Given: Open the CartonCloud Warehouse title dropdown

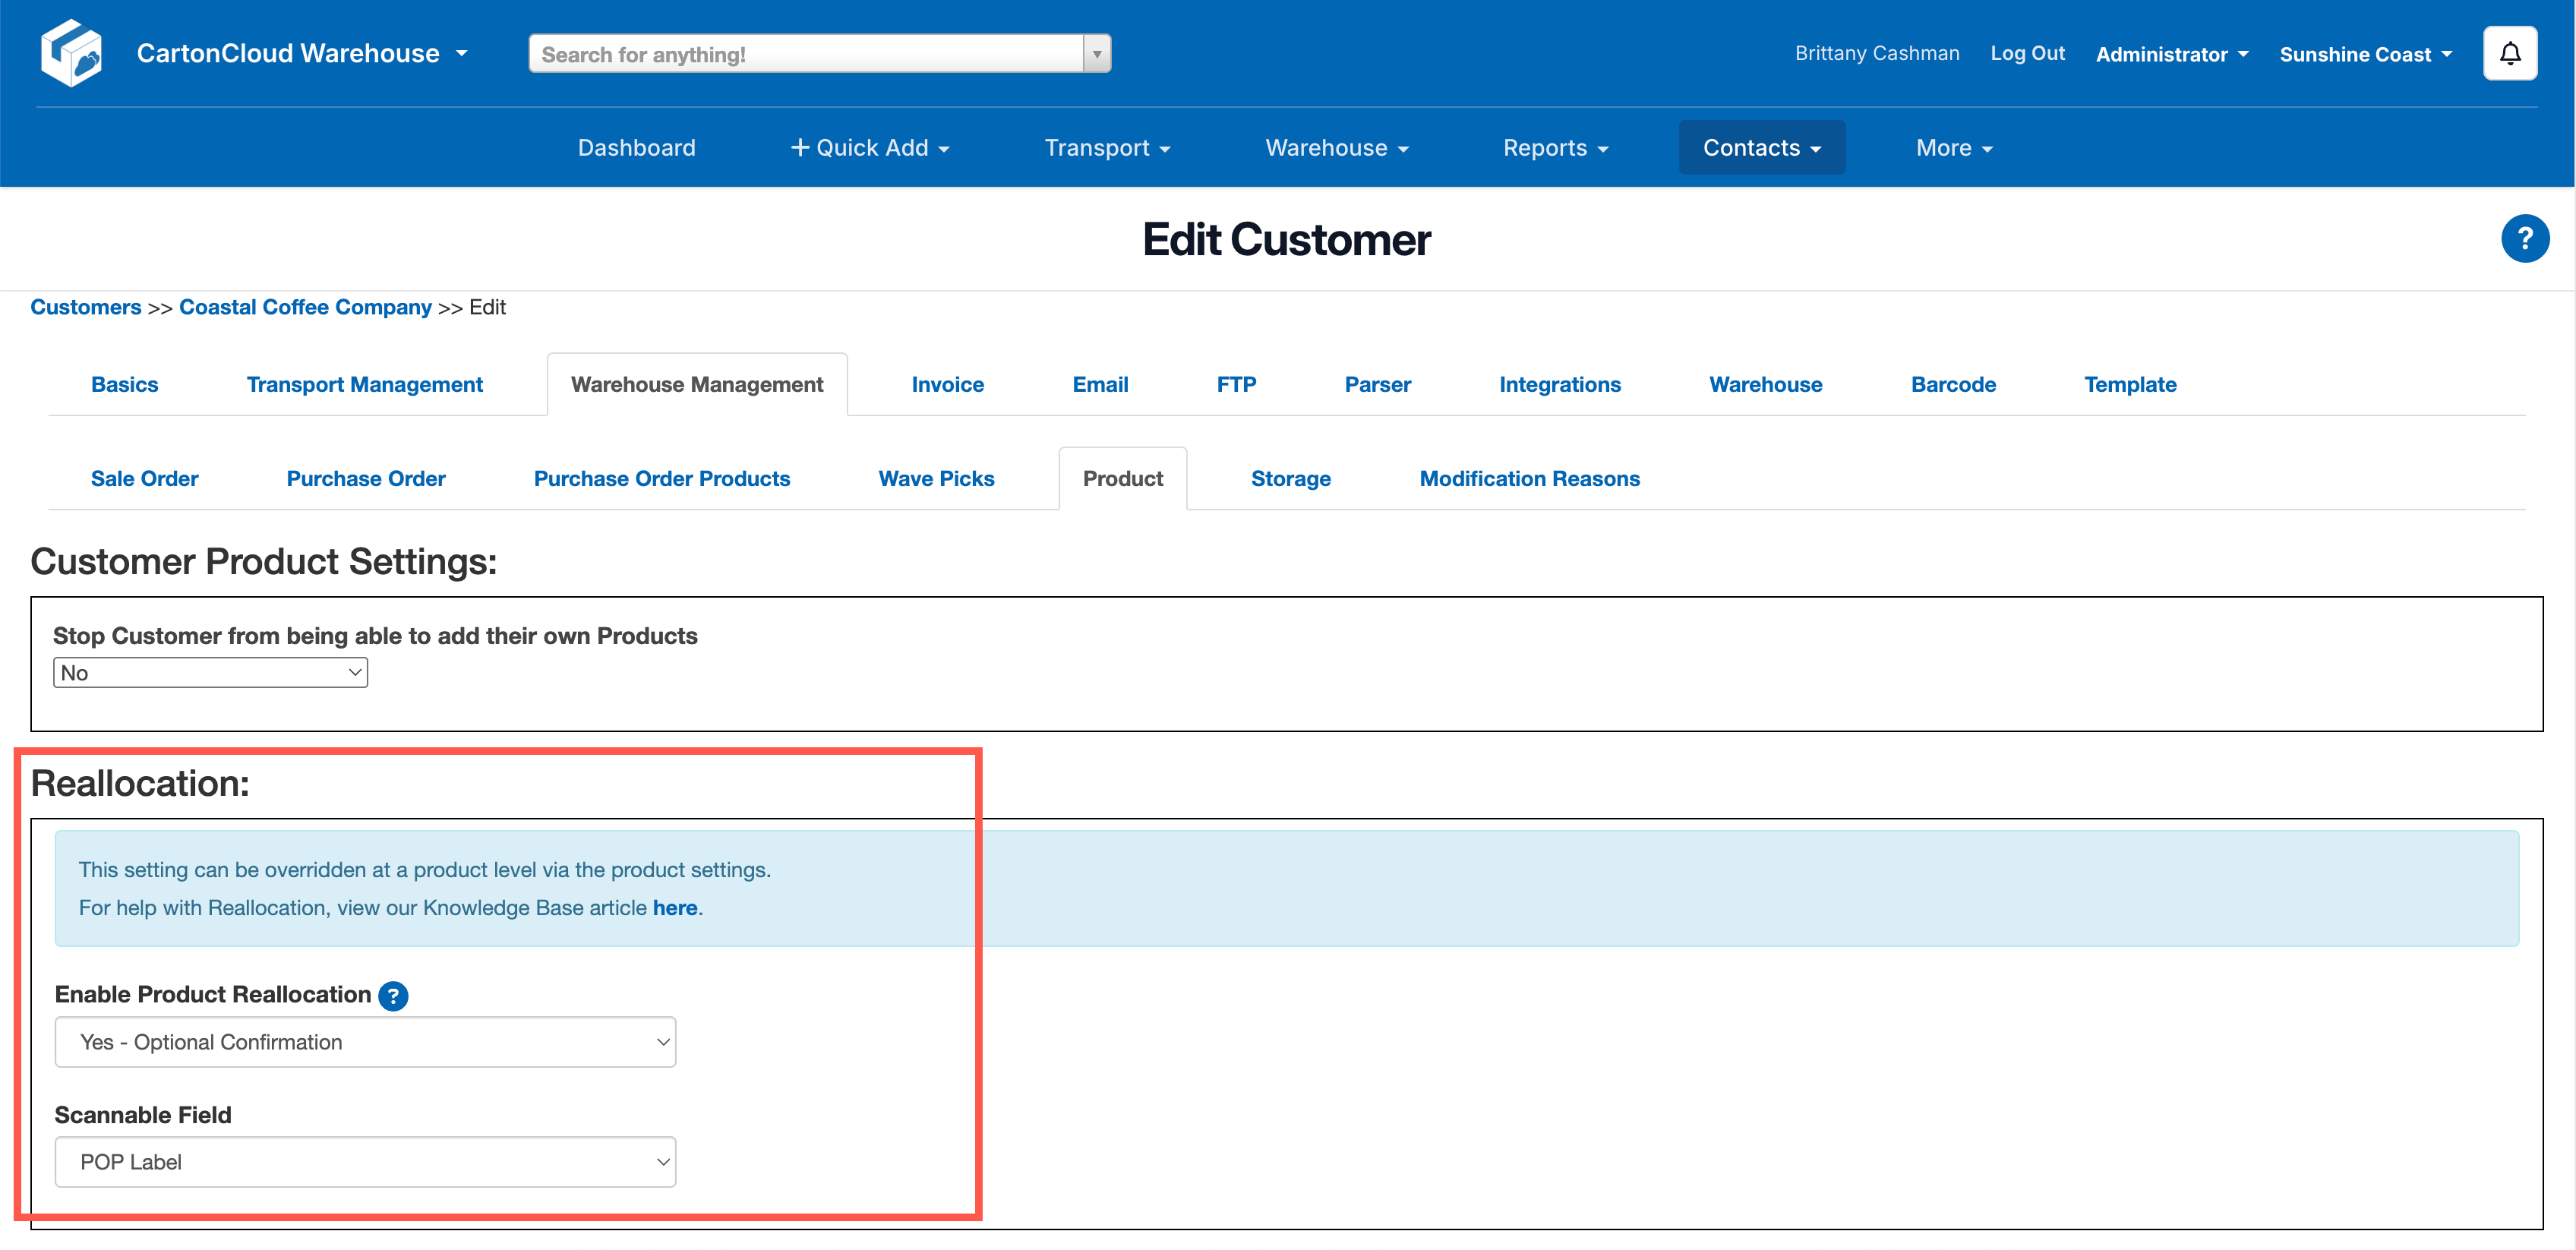Looking at the screenshot, I should pyautogui.click(x=302, y=53).
